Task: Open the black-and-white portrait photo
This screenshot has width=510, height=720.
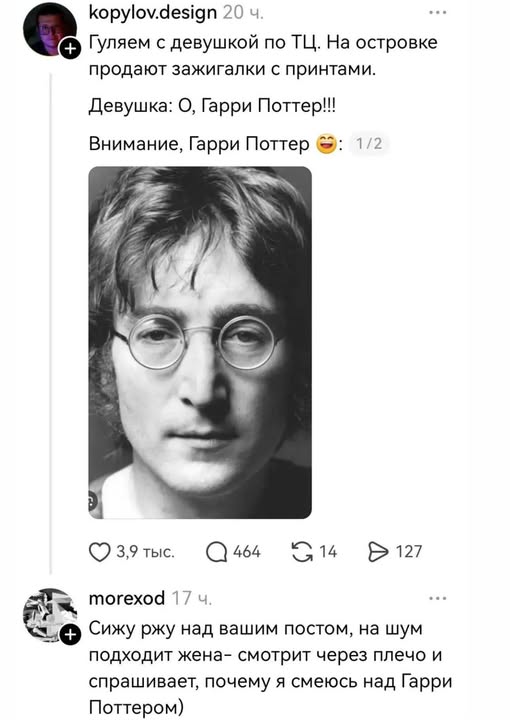Action: click(x=200, y=343)
